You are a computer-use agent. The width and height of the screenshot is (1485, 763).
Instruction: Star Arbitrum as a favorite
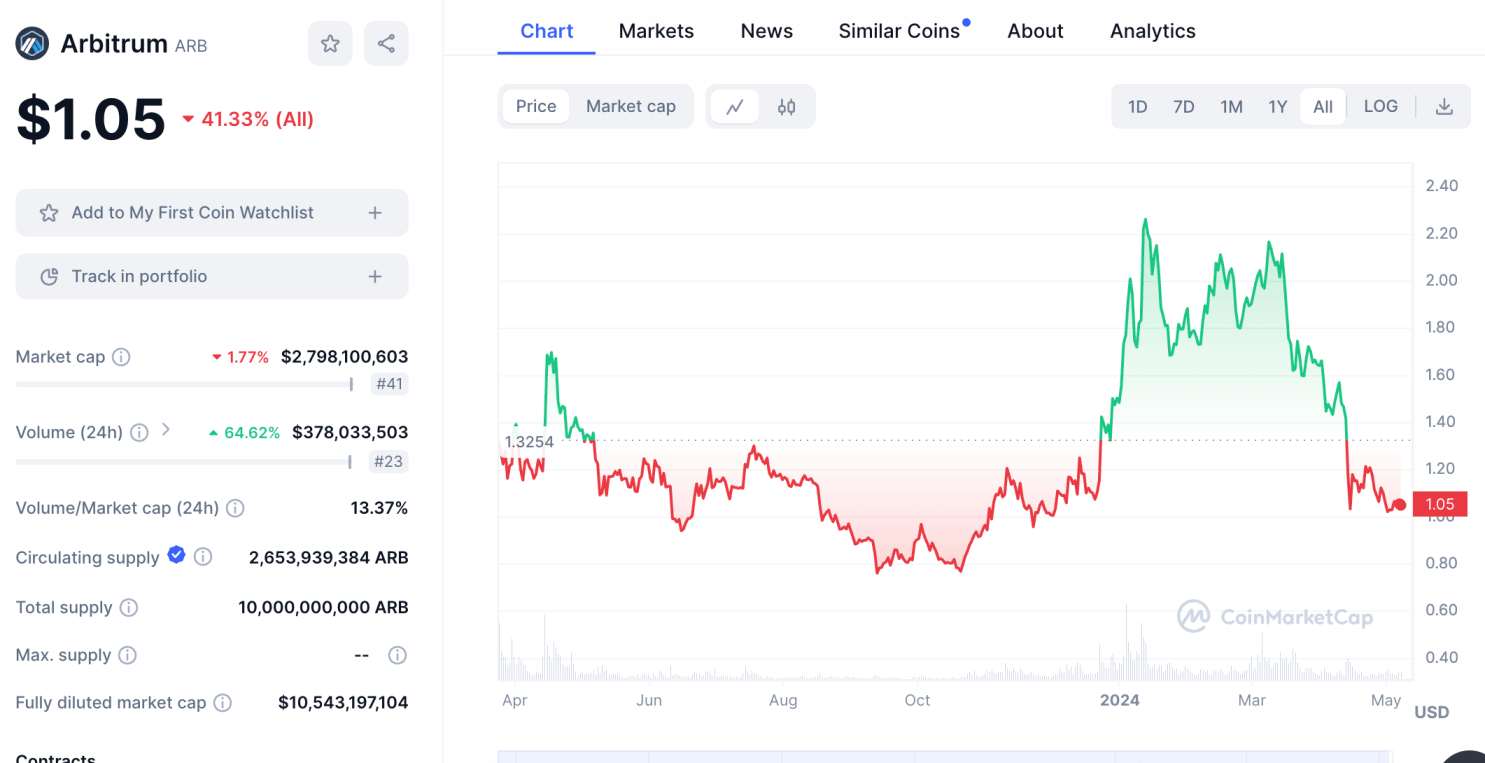coord(330,43)
